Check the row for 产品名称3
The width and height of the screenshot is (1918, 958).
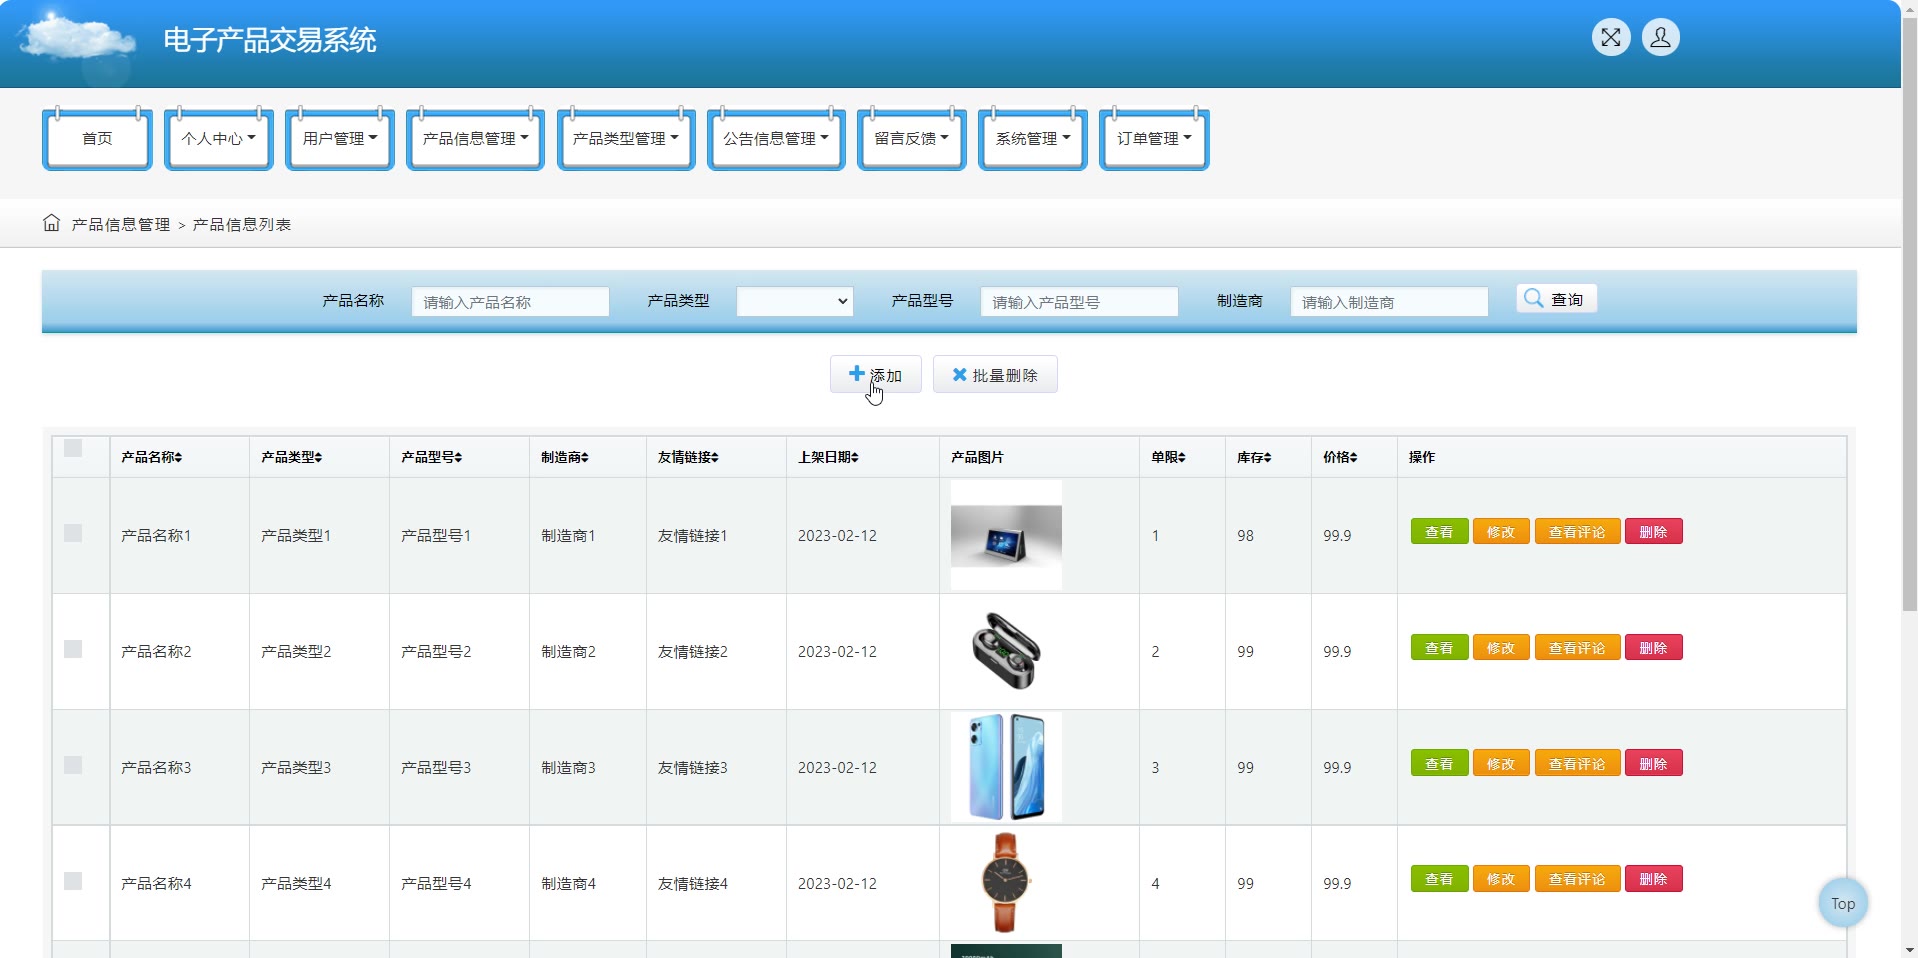point(73,765)
